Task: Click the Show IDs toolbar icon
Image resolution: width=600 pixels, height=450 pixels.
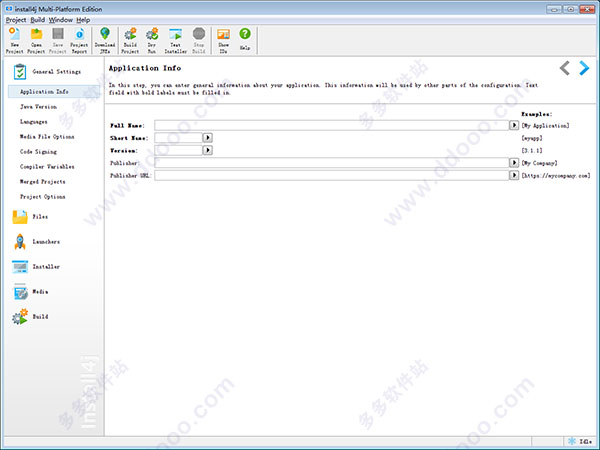Action: click(x=223, y=40)
